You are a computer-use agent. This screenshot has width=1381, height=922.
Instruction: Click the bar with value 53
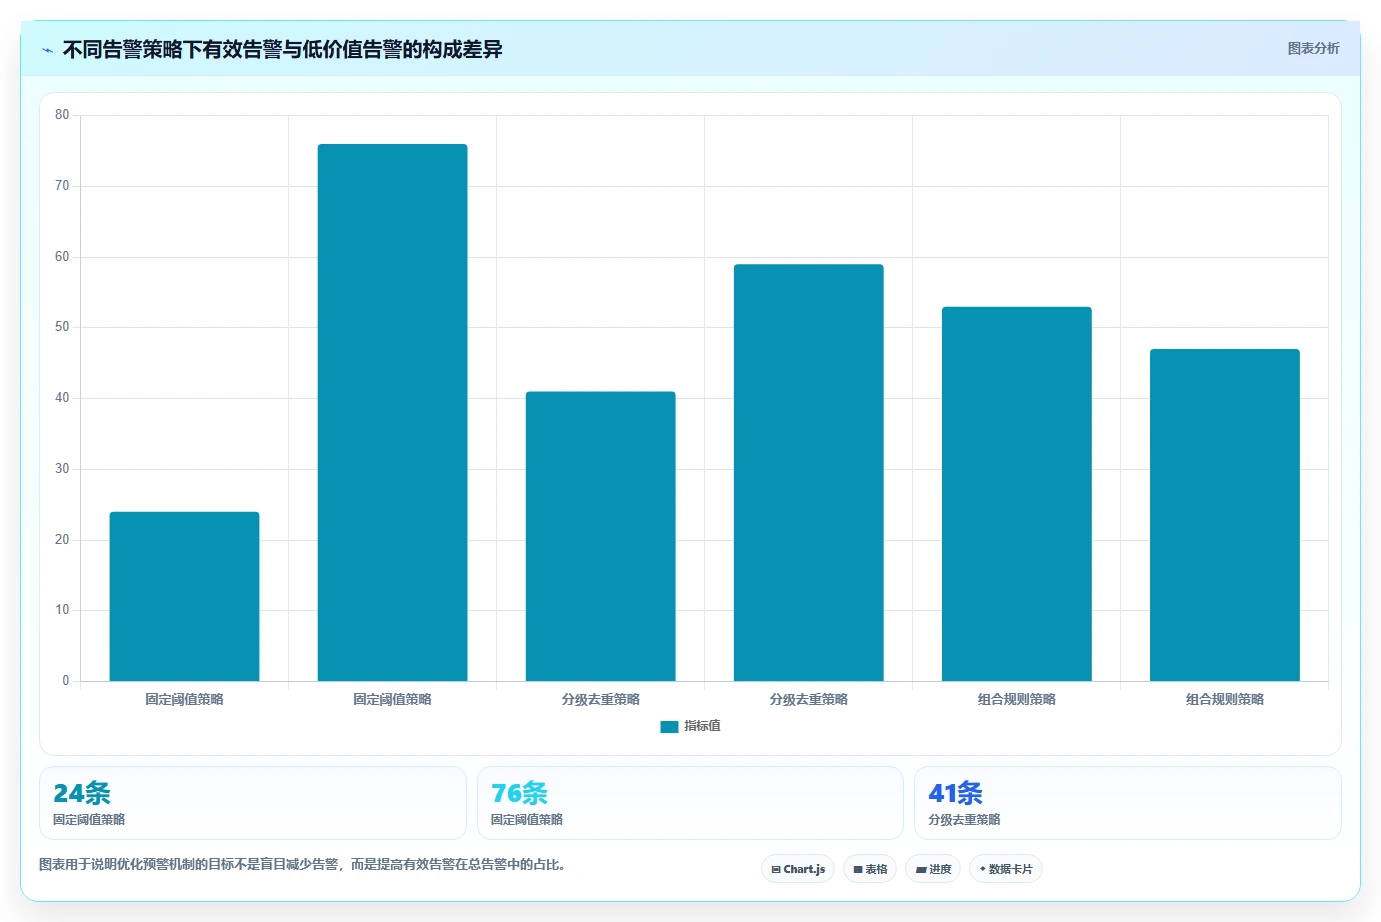click(x=1016, y=494)
